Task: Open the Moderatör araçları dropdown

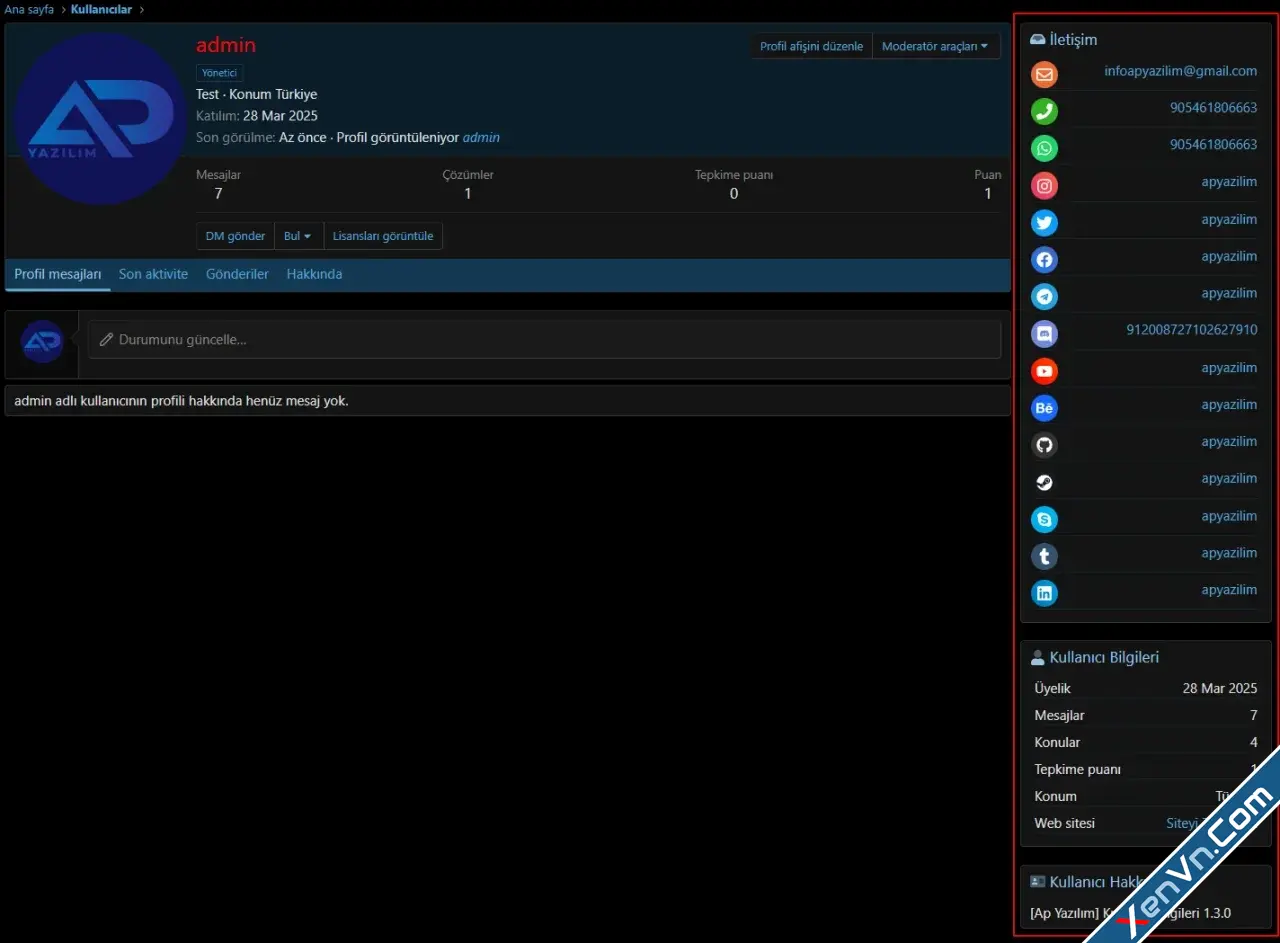Action: click(x=936, y=45)
